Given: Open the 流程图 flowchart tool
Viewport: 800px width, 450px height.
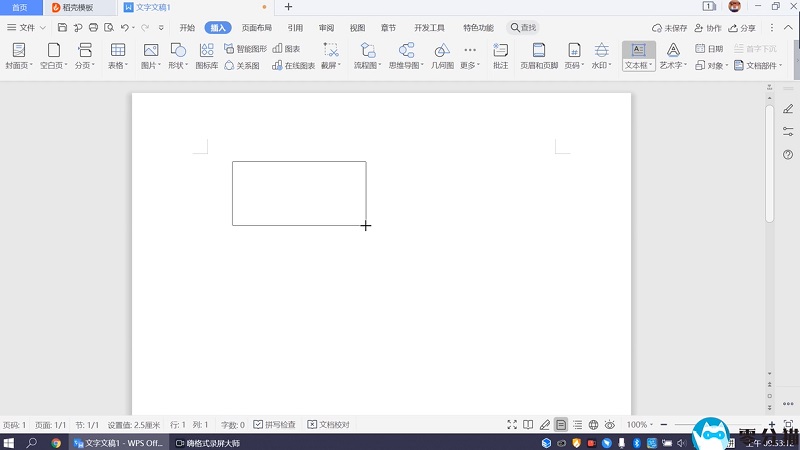Looking at the screenshot, I should coord(368,50).
